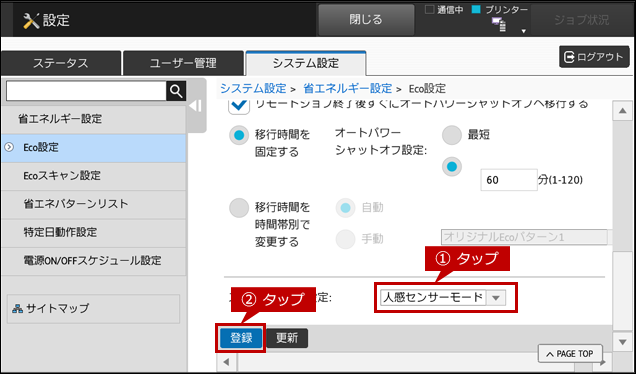Open 省エネパターンリスト in sidebar

point(94,204)
